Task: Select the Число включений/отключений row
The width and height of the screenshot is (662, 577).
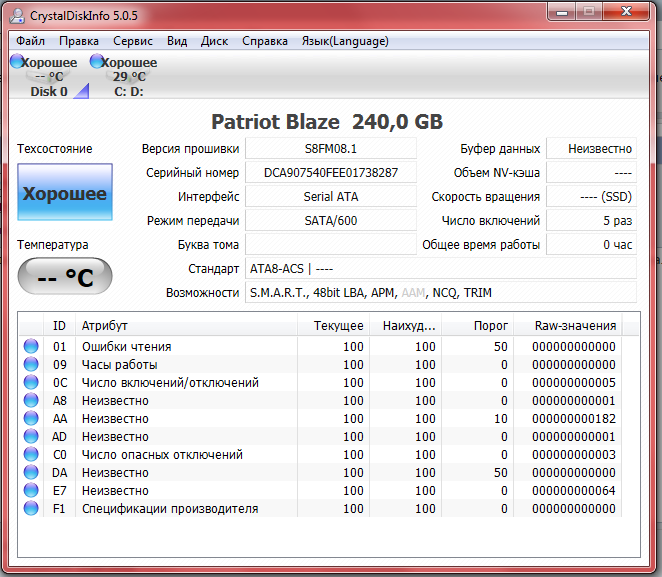Action: 320,382
